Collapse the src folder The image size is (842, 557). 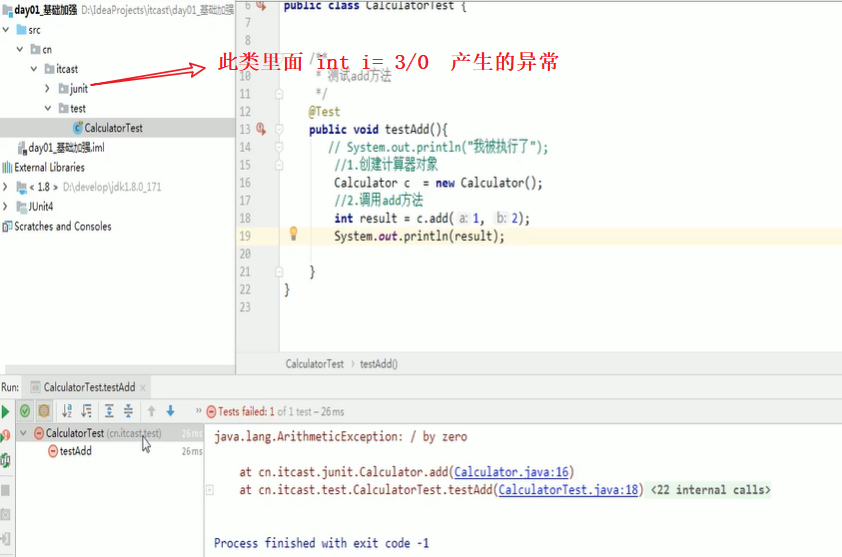pos(6,30)
